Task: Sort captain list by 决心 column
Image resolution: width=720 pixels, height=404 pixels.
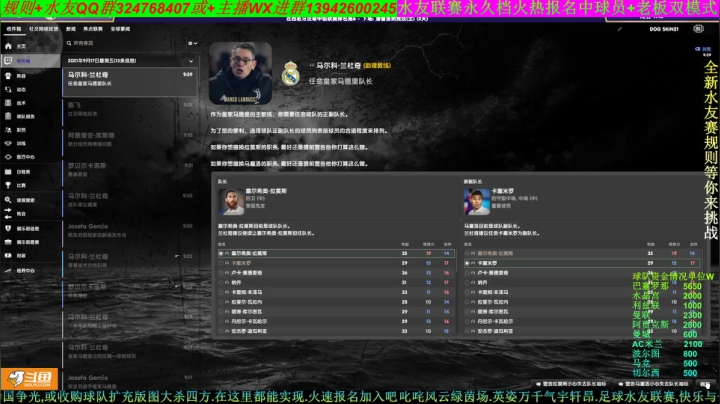Action: coord(447,244)
